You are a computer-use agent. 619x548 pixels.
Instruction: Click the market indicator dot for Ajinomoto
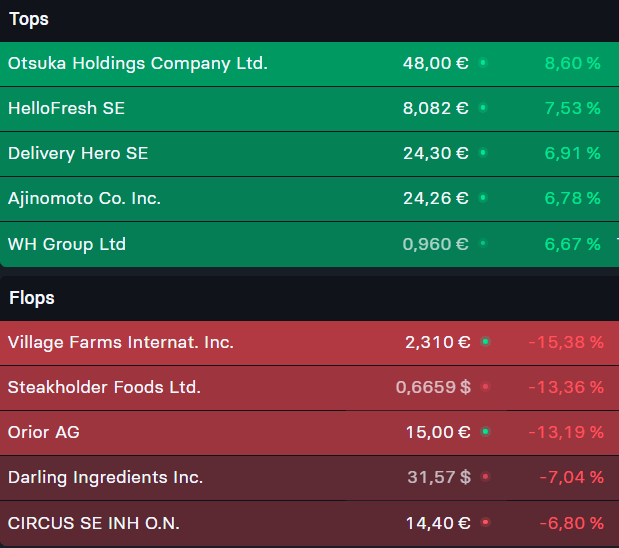pyautogui.click(x=483, y=198)
